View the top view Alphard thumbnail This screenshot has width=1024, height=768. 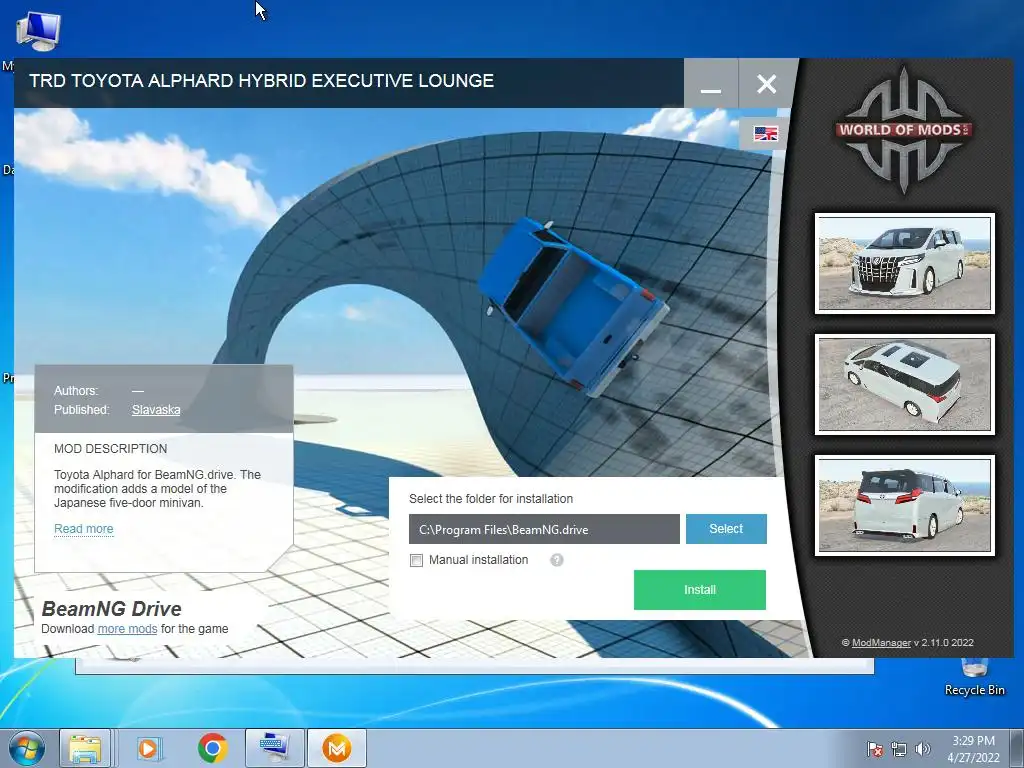(x=904, y=384)
